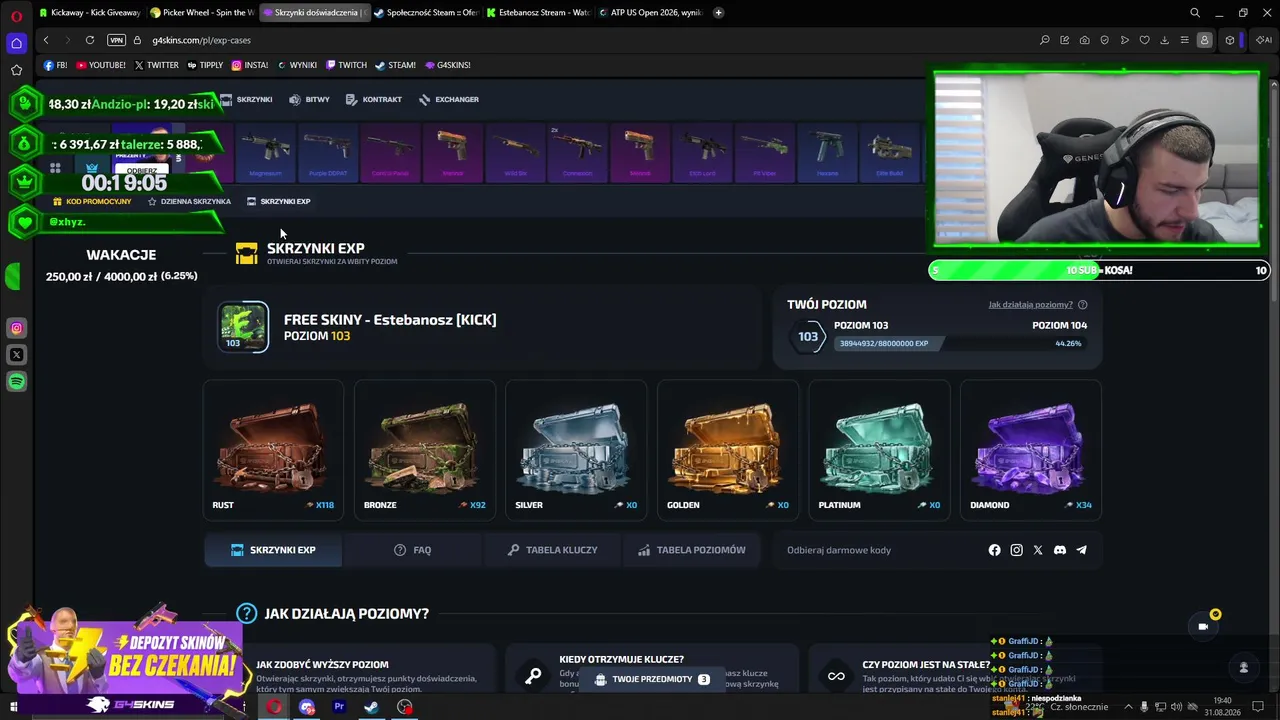Toggle the VPN badge in address bar
This screenshot has height=720, width=1280.
116,40
